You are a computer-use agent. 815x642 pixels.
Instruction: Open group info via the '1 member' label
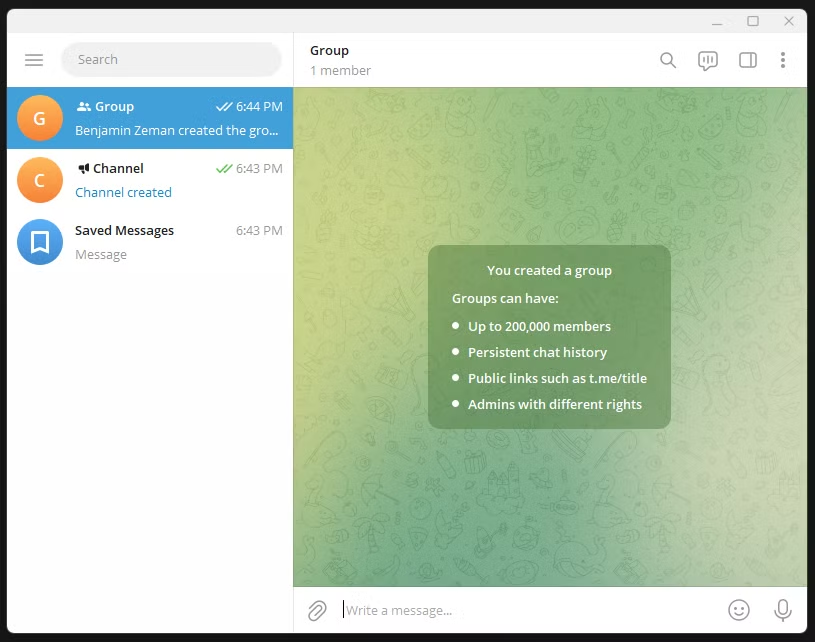pyautogui.click(x=340, y=71)
